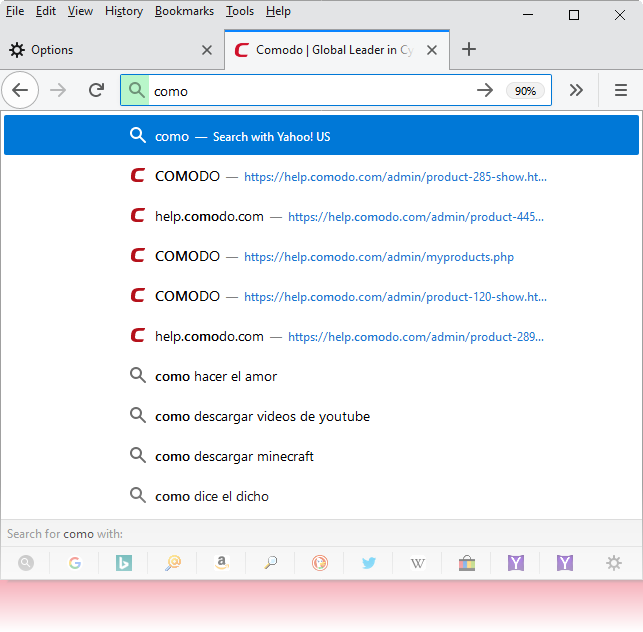Minimize the browser window
Screen dimensions: 643x632
(x=528, y=14)
